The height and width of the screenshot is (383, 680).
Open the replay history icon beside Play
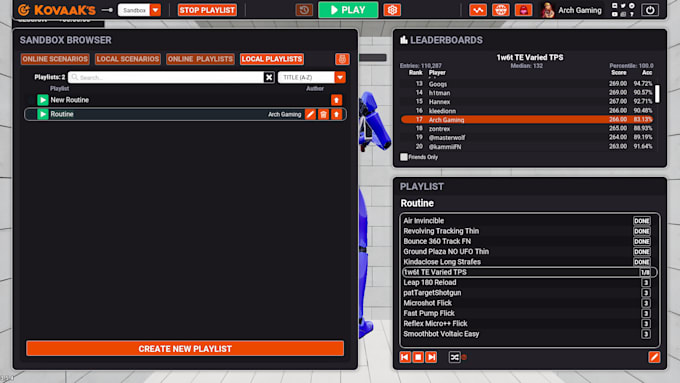[304, 10]
